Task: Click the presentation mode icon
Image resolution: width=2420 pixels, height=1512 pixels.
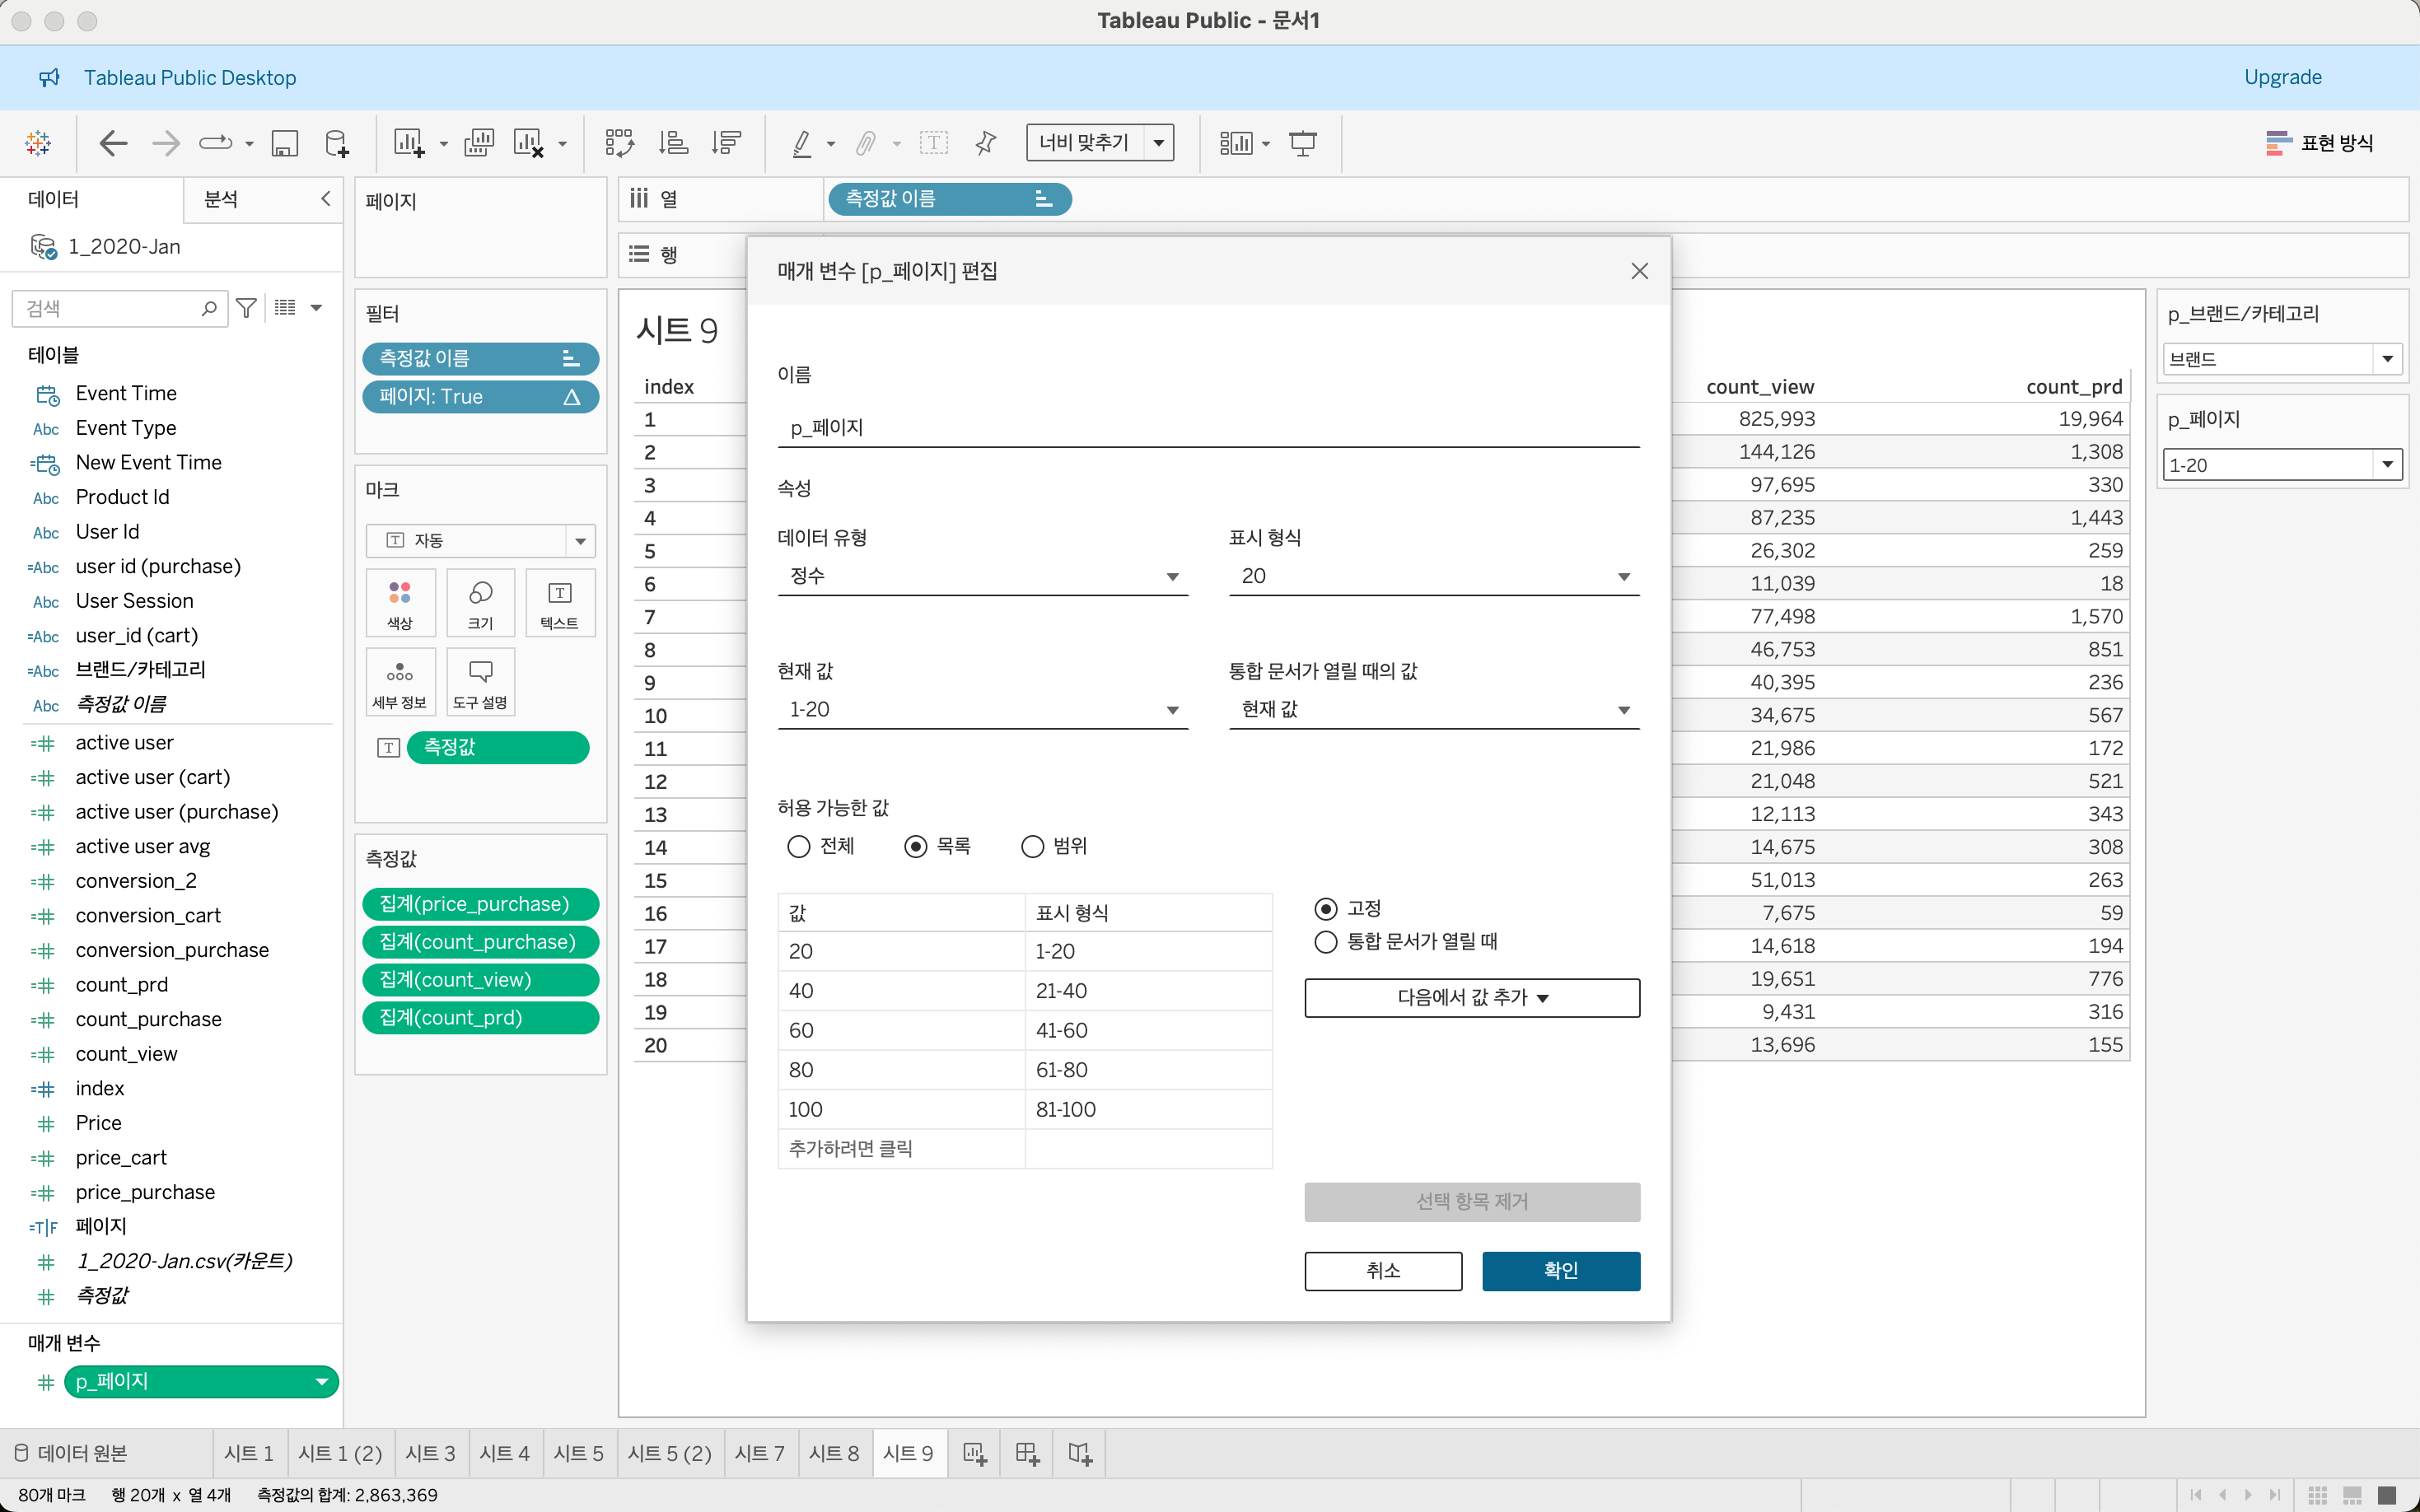Action: point(1302,143)
